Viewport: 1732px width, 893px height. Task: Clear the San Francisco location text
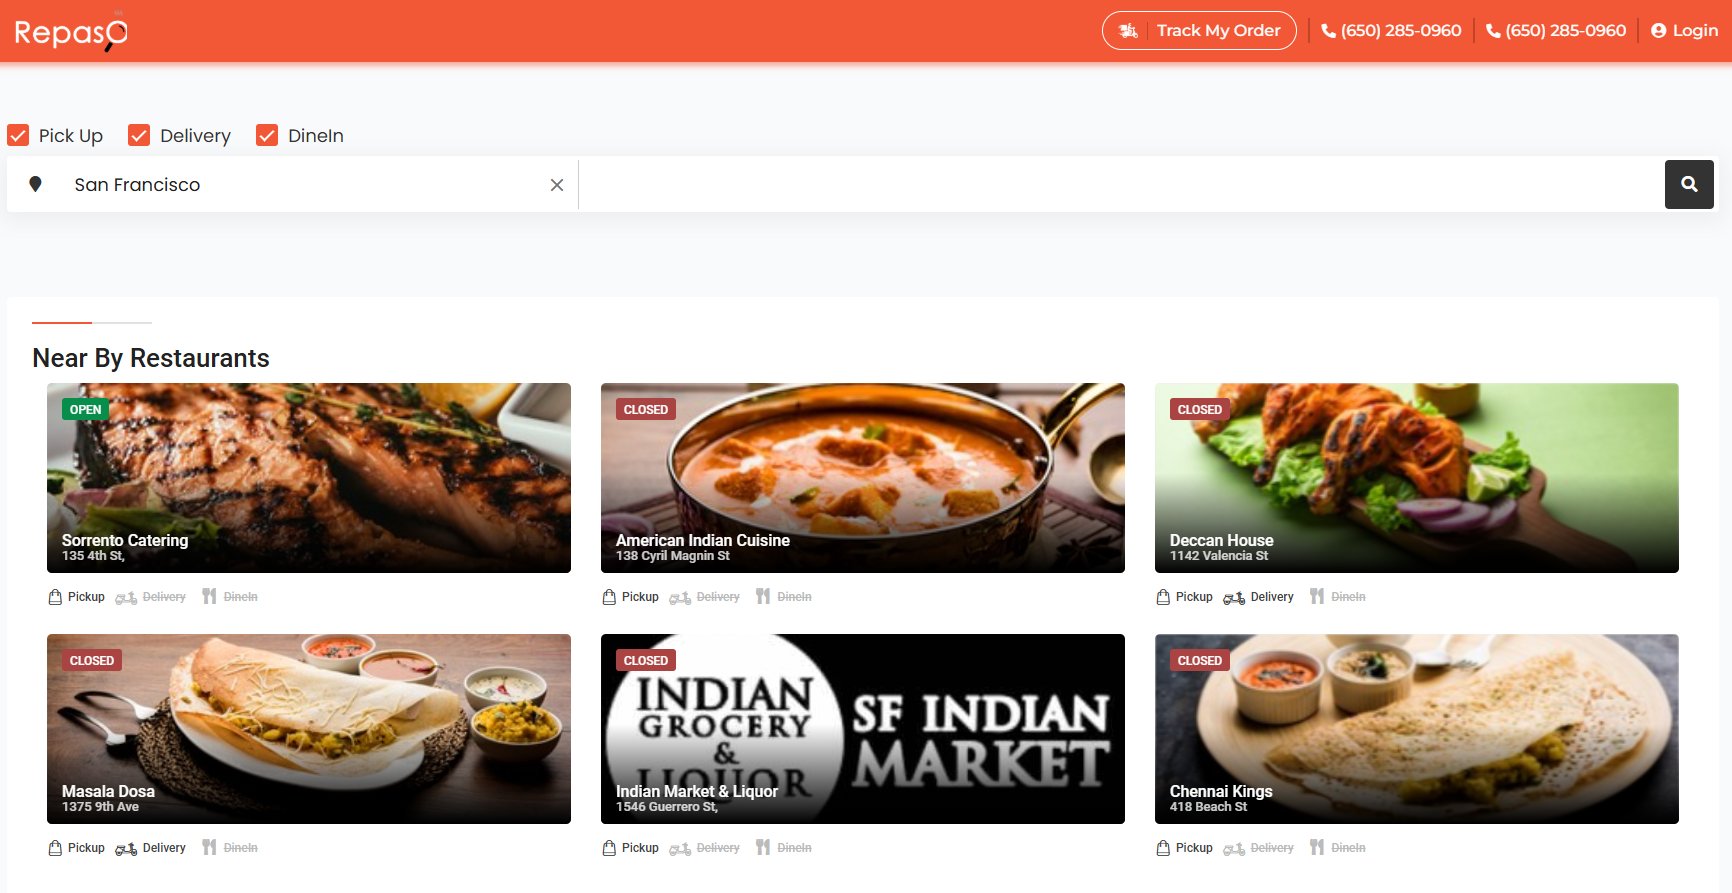557,185
